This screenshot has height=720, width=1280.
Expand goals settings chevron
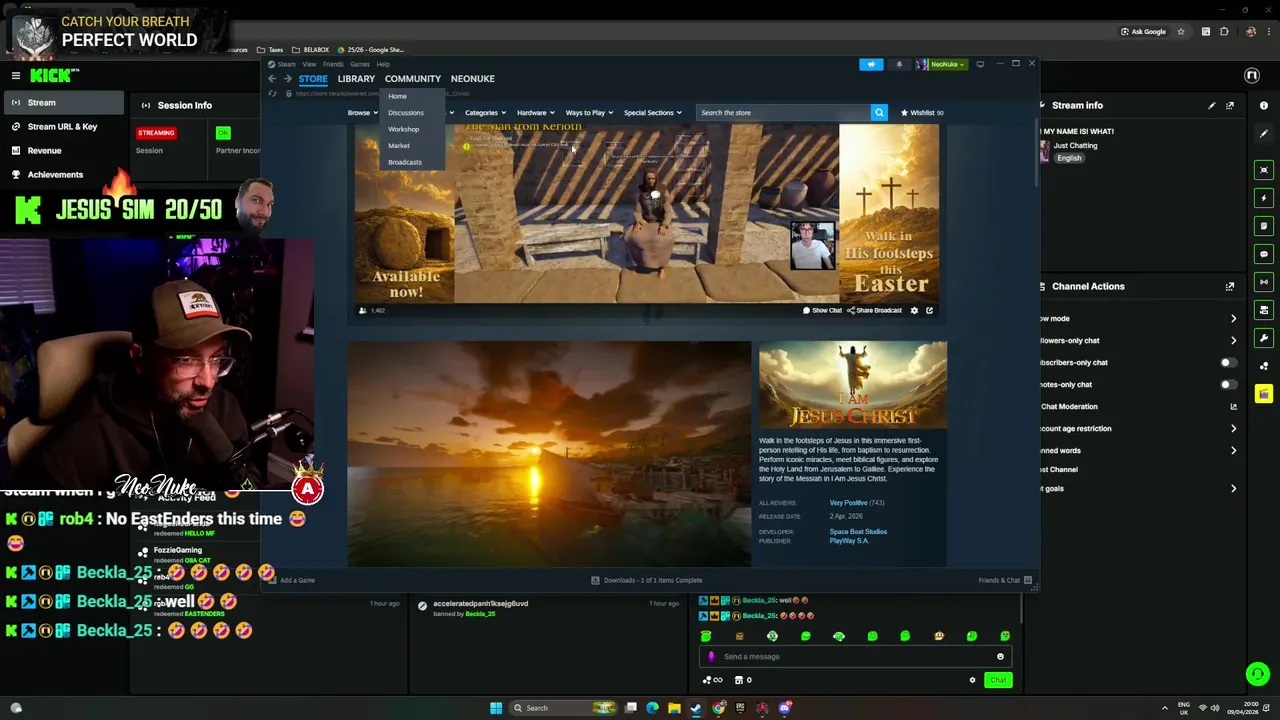[1233, 489]
